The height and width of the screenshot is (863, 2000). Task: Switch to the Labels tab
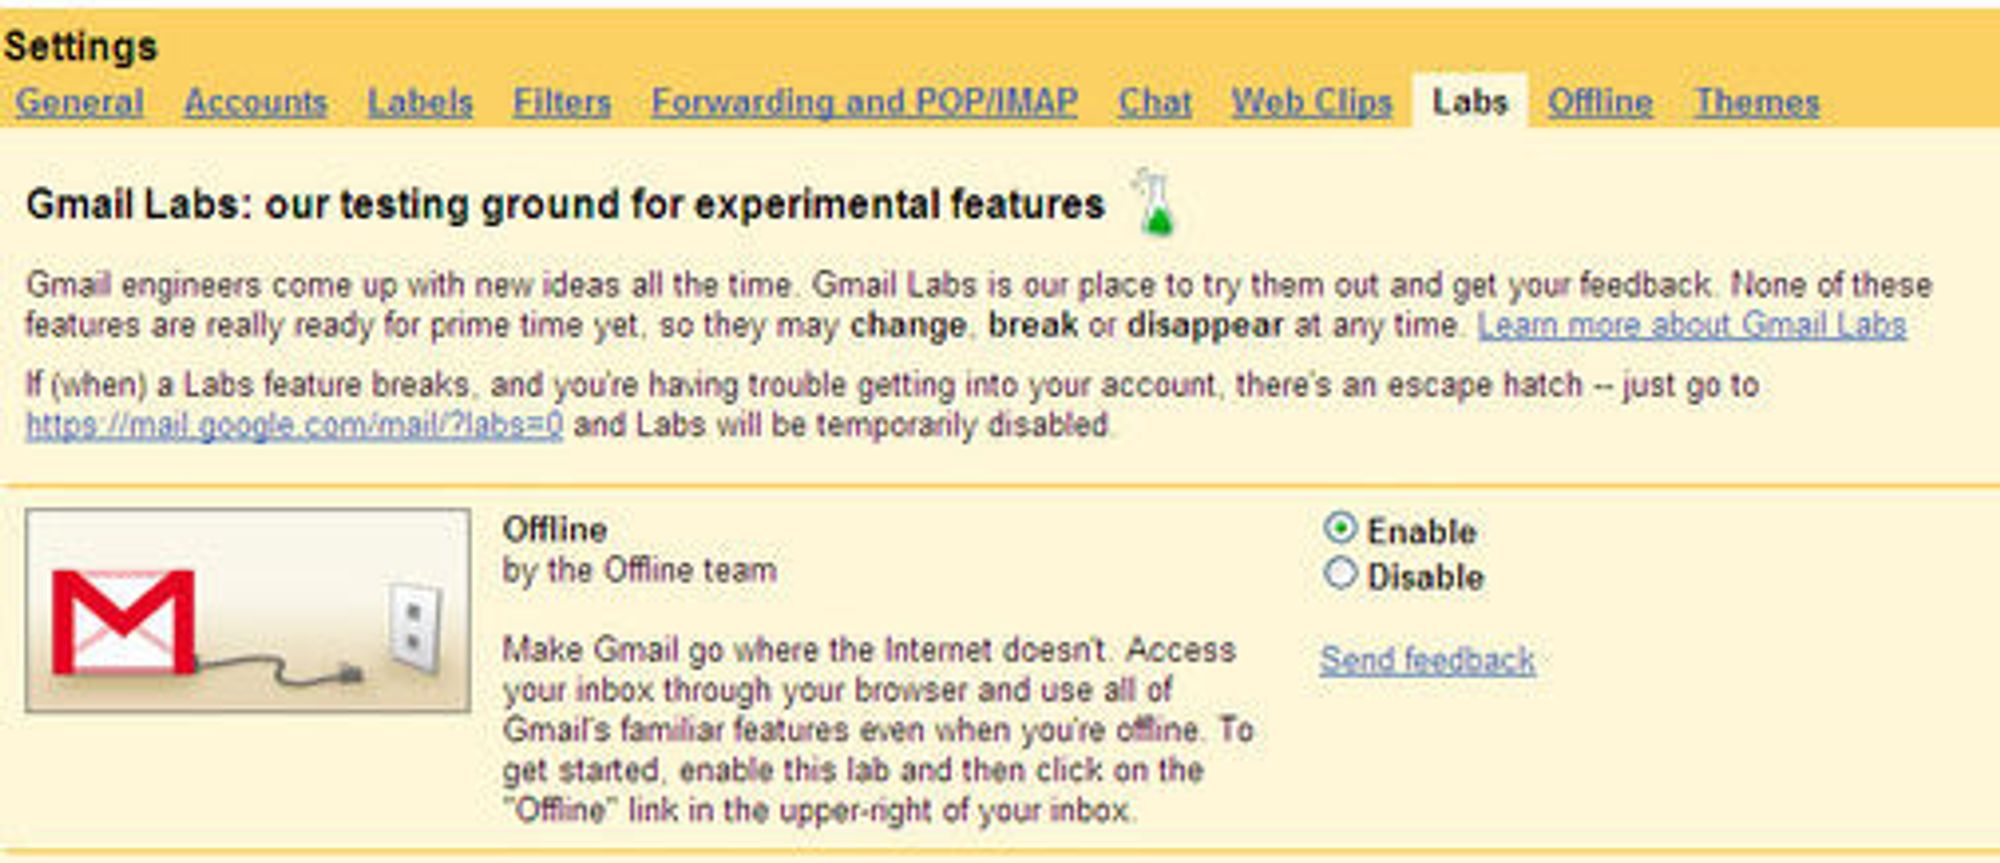pos(420,102)
